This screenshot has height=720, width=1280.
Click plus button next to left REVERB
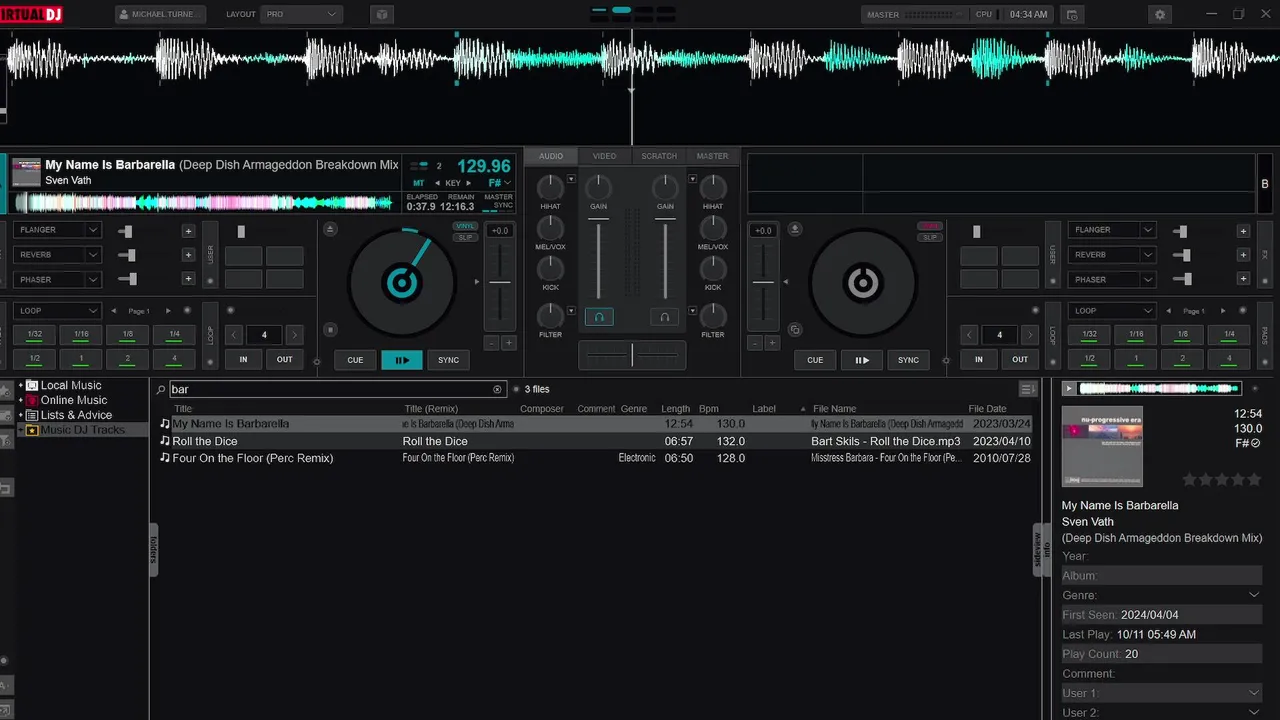(x=188, y=255)
